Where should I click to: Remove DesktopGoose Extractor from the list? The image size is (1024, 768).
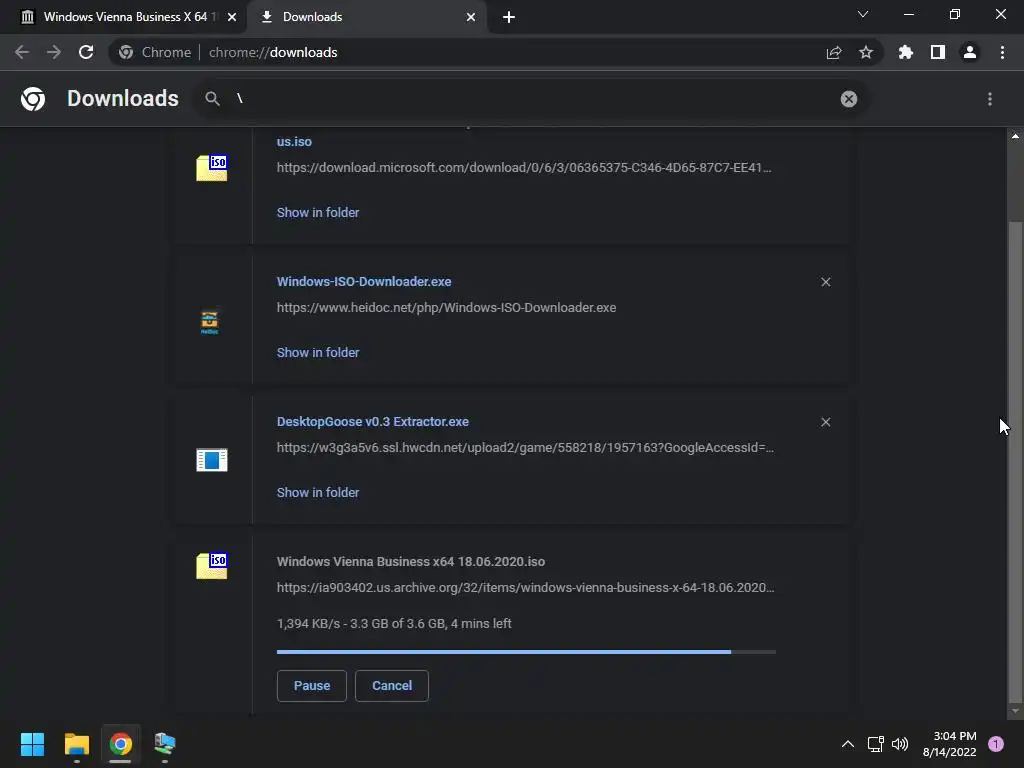[x=825, y=423]
